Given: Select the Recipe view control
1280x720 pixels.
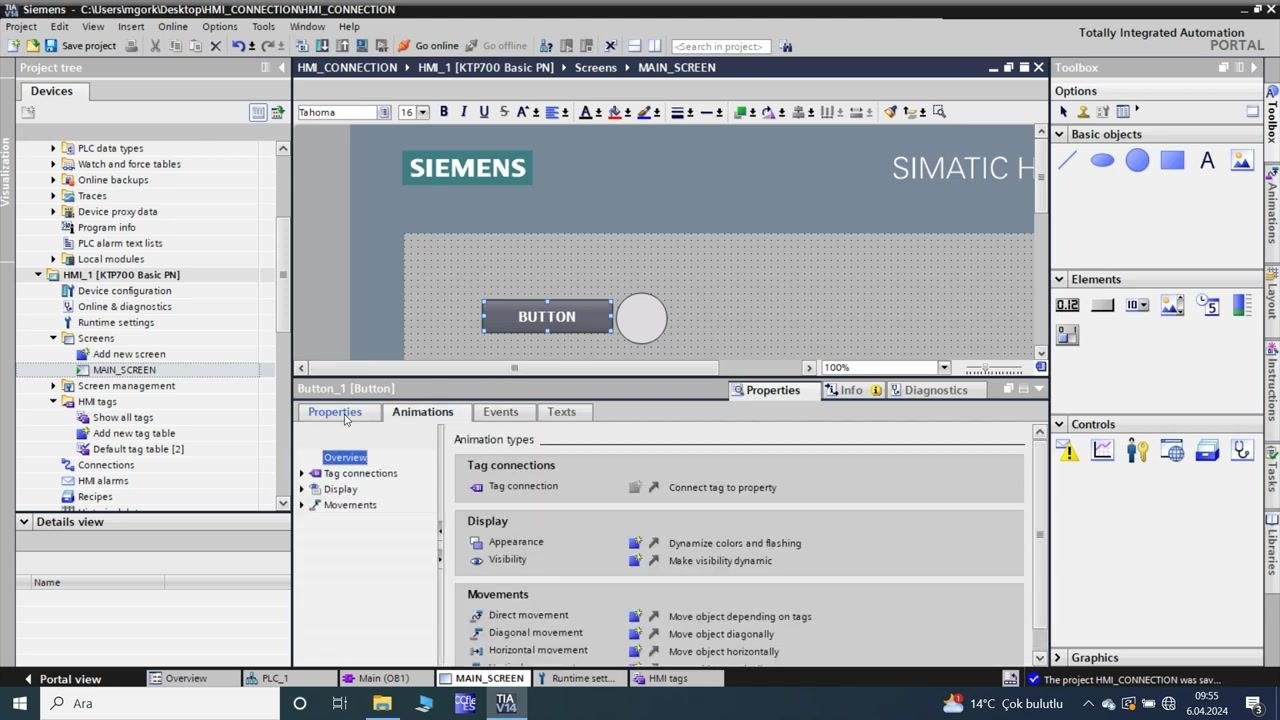Looking at the screenshot, I should coord(1207,451).
